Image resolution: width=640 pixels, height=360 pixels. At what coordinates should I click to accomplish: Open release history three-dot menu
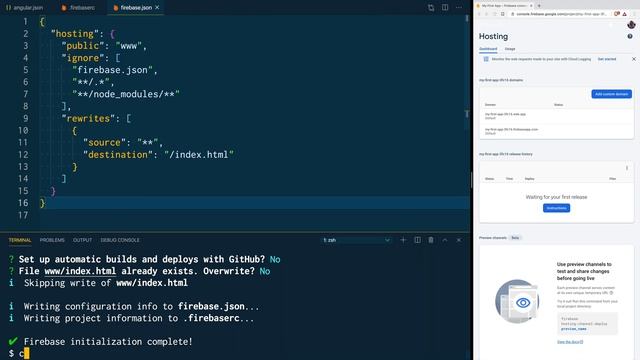(627, 168)
